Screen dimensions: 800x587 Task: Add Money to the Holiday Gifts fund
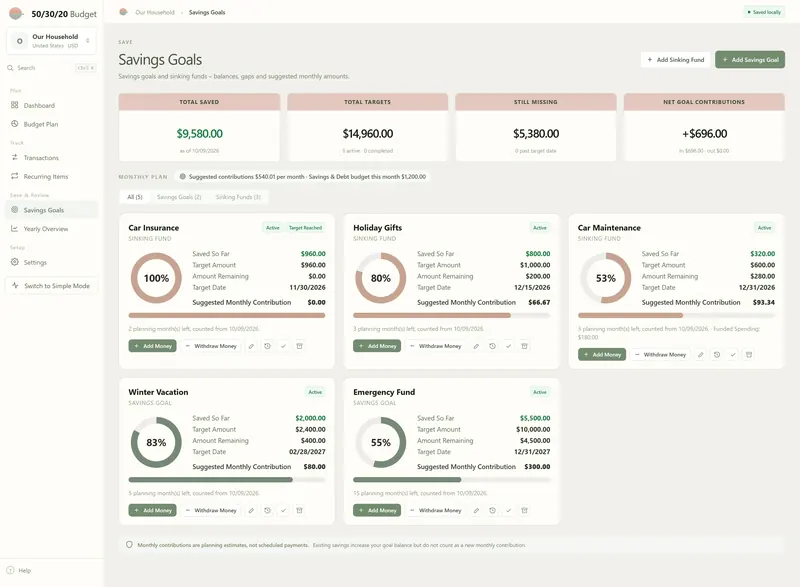377,346
